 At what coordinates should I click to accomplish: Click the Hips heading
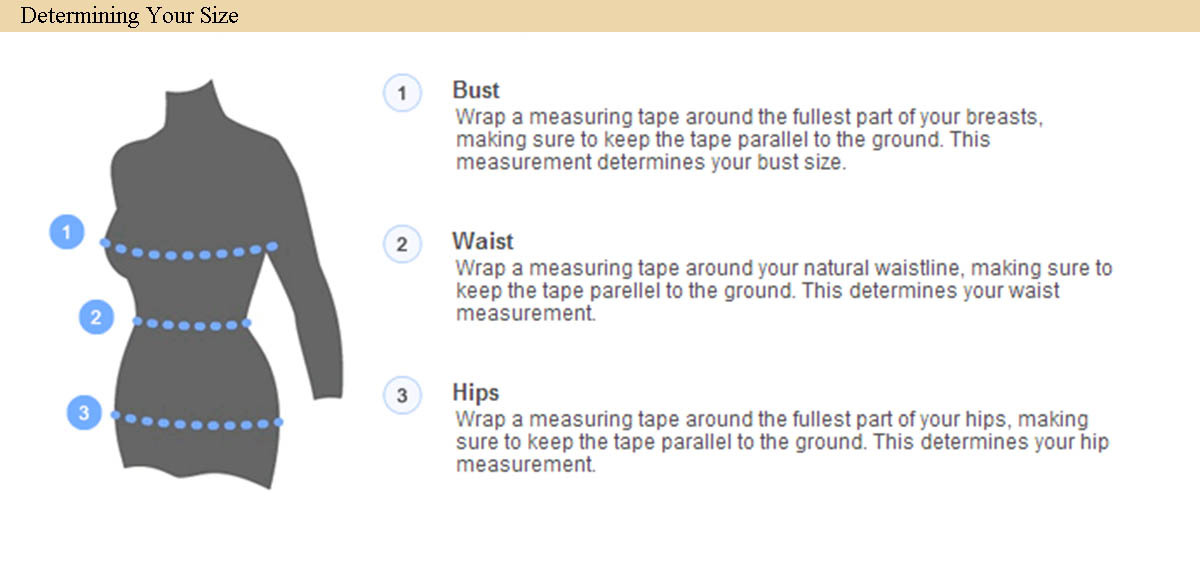pos(476,392)
